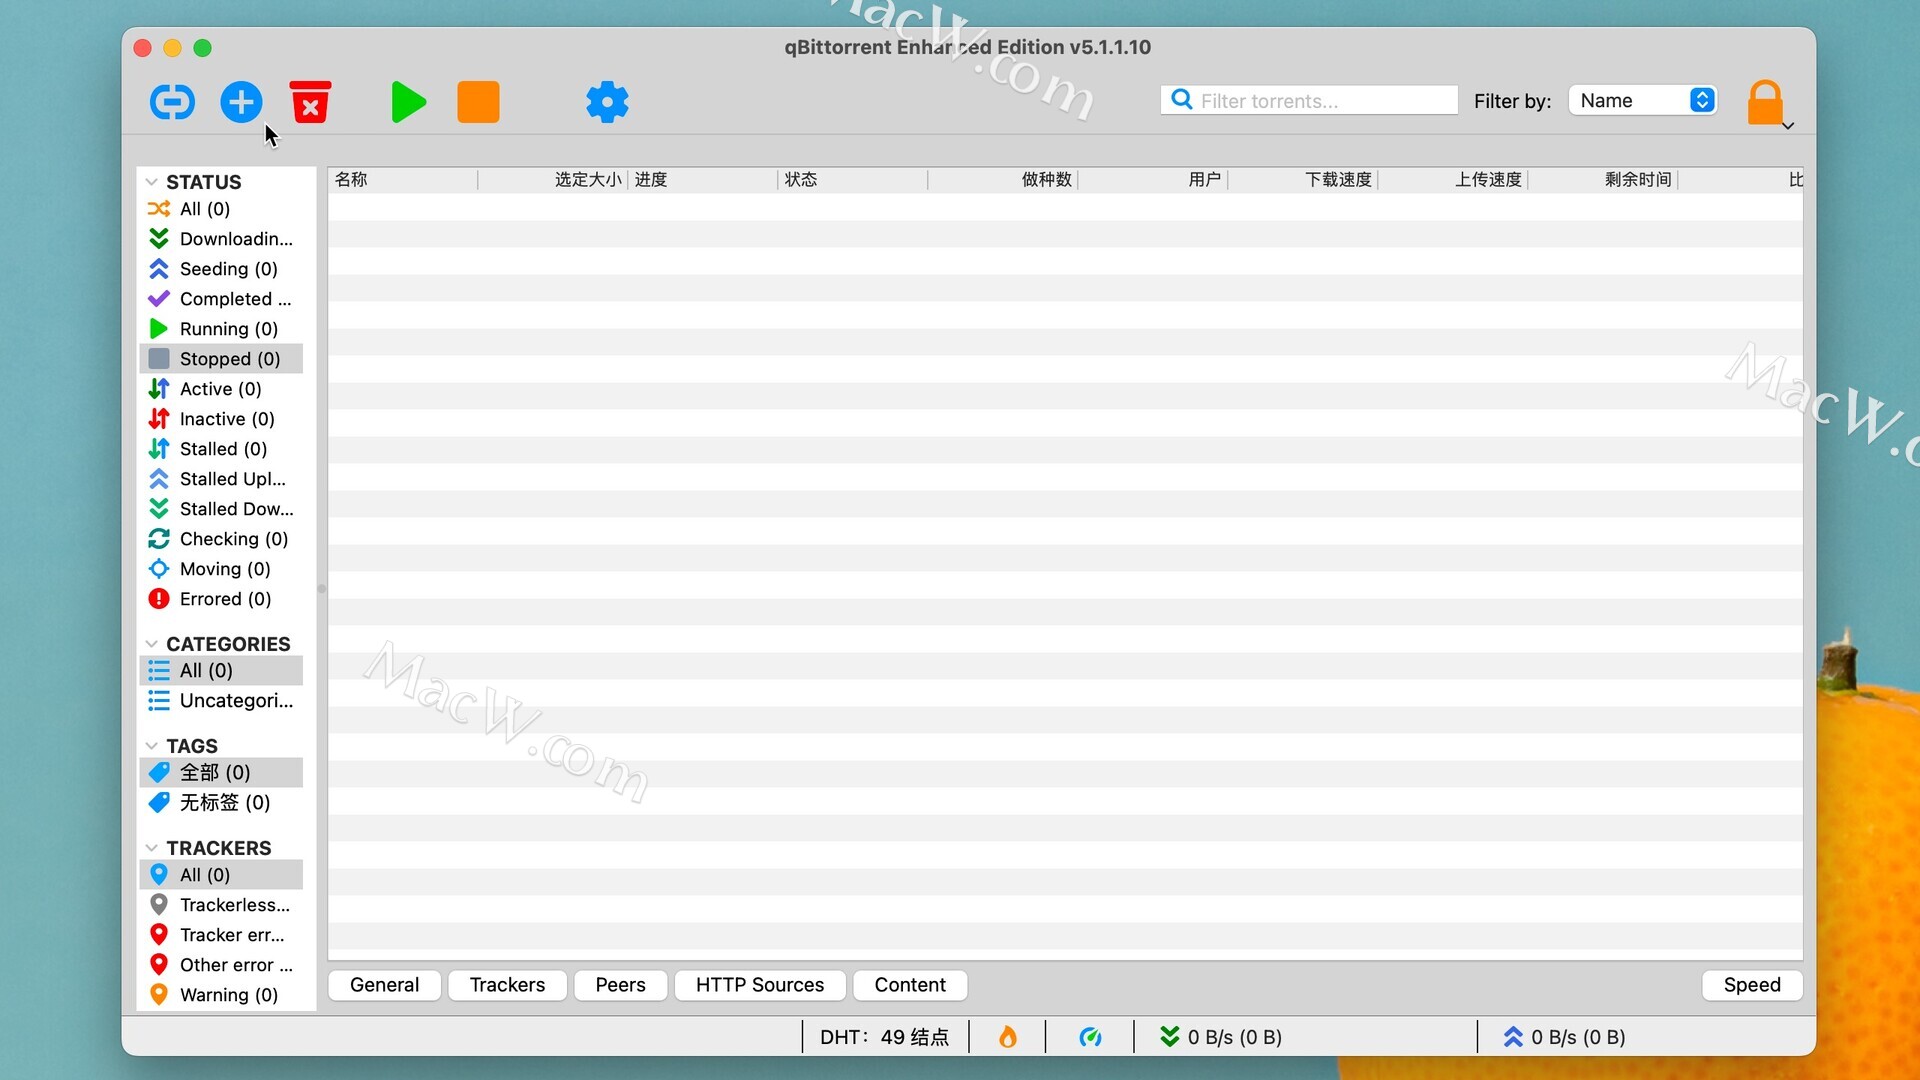Sort by the 用户 column header
Screen dimensions: 1920x1080
1153,180
